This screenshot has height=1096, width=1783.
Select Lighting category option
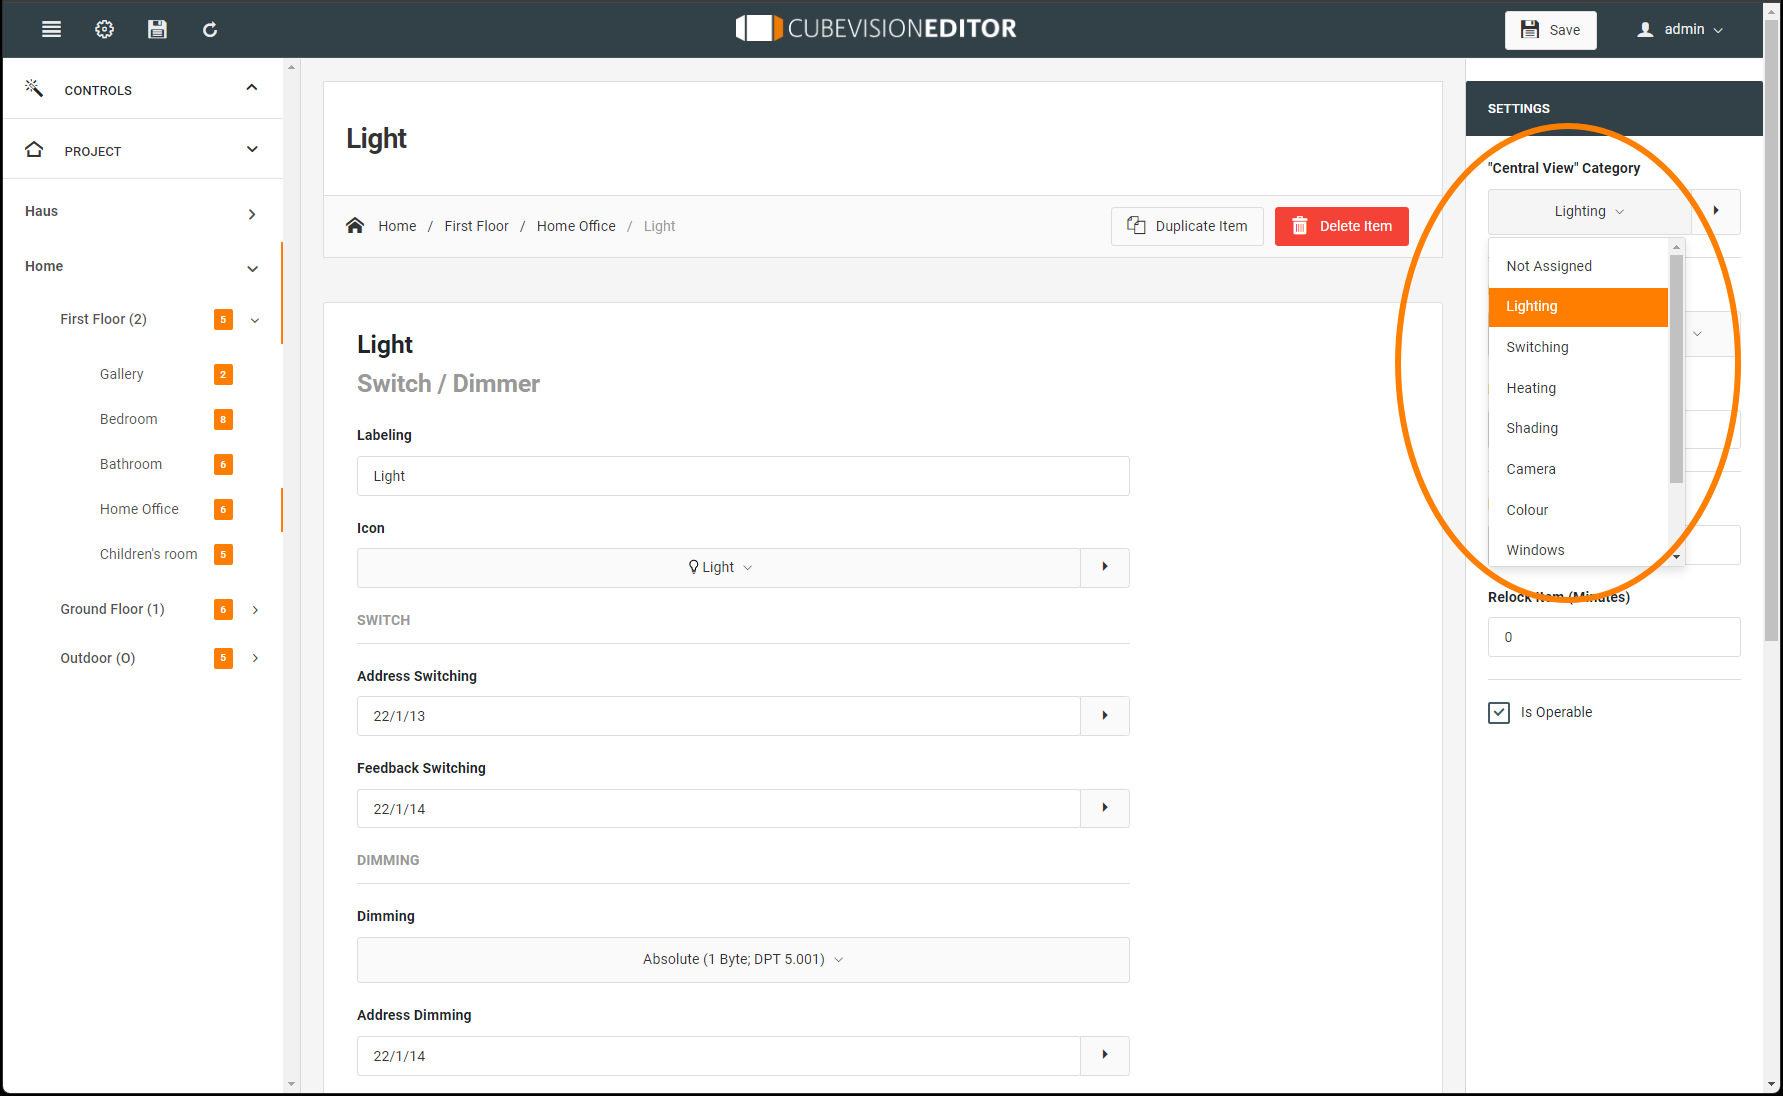pos(1578,306)
